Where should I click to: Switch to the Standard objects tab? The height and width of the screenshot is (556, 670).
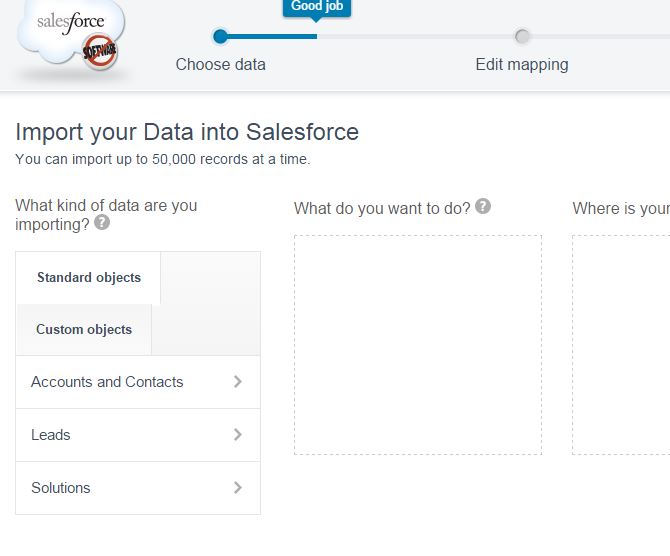click(89, 278)
